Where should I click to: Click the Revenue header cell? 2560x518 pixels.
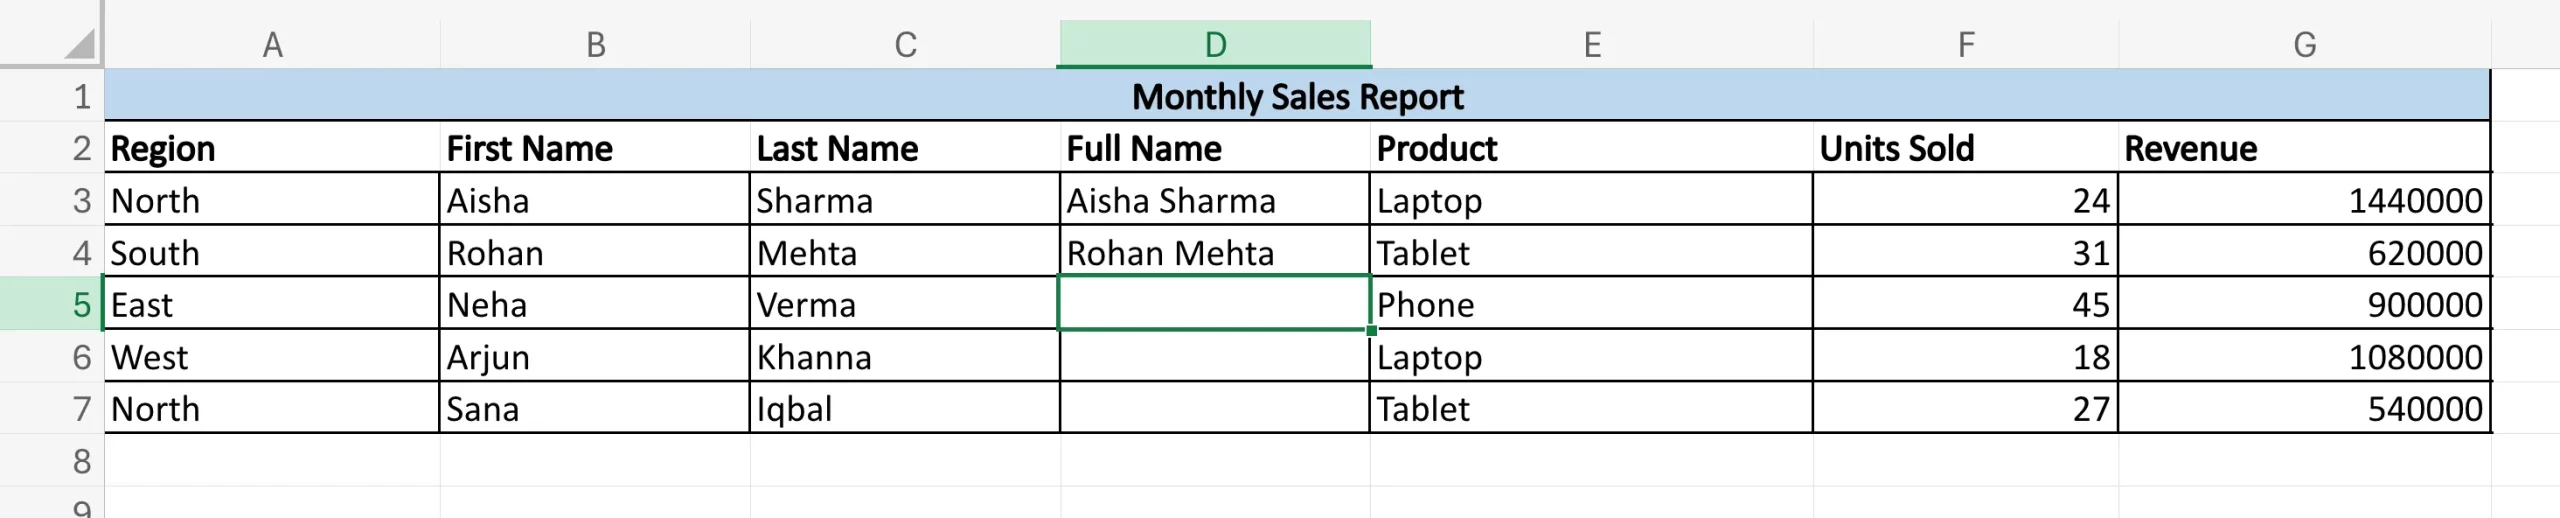(x=2304, y=148)
